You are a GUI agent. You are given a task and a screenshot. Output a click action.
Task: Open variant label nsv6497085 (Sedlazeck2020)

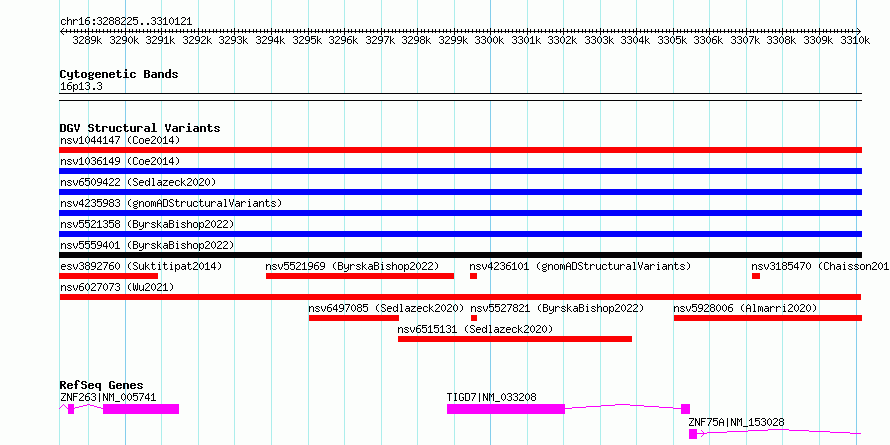coord(387,308)
